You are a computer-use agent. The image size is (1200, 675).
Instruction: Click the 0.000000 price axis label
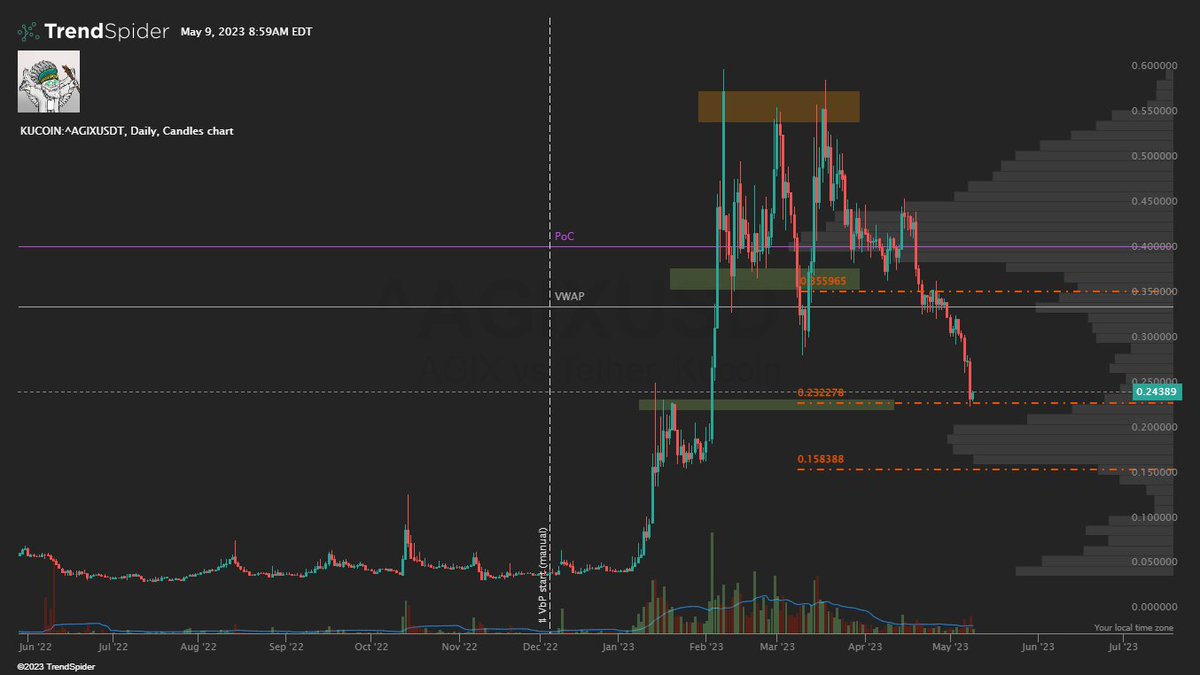[1152, 607]
